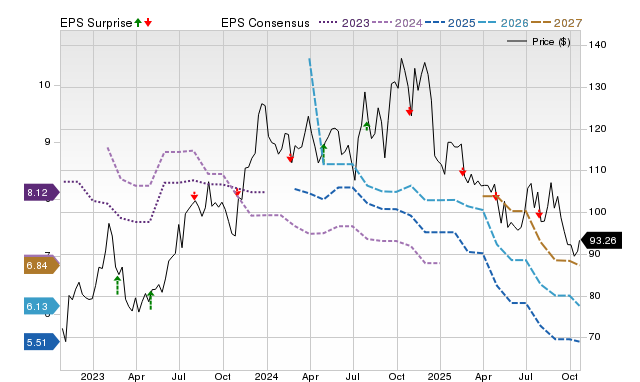The width and height of the screenshot is (640, 382).
Task: Toggle the 2023 consensus legend entry
Action: 344,23
